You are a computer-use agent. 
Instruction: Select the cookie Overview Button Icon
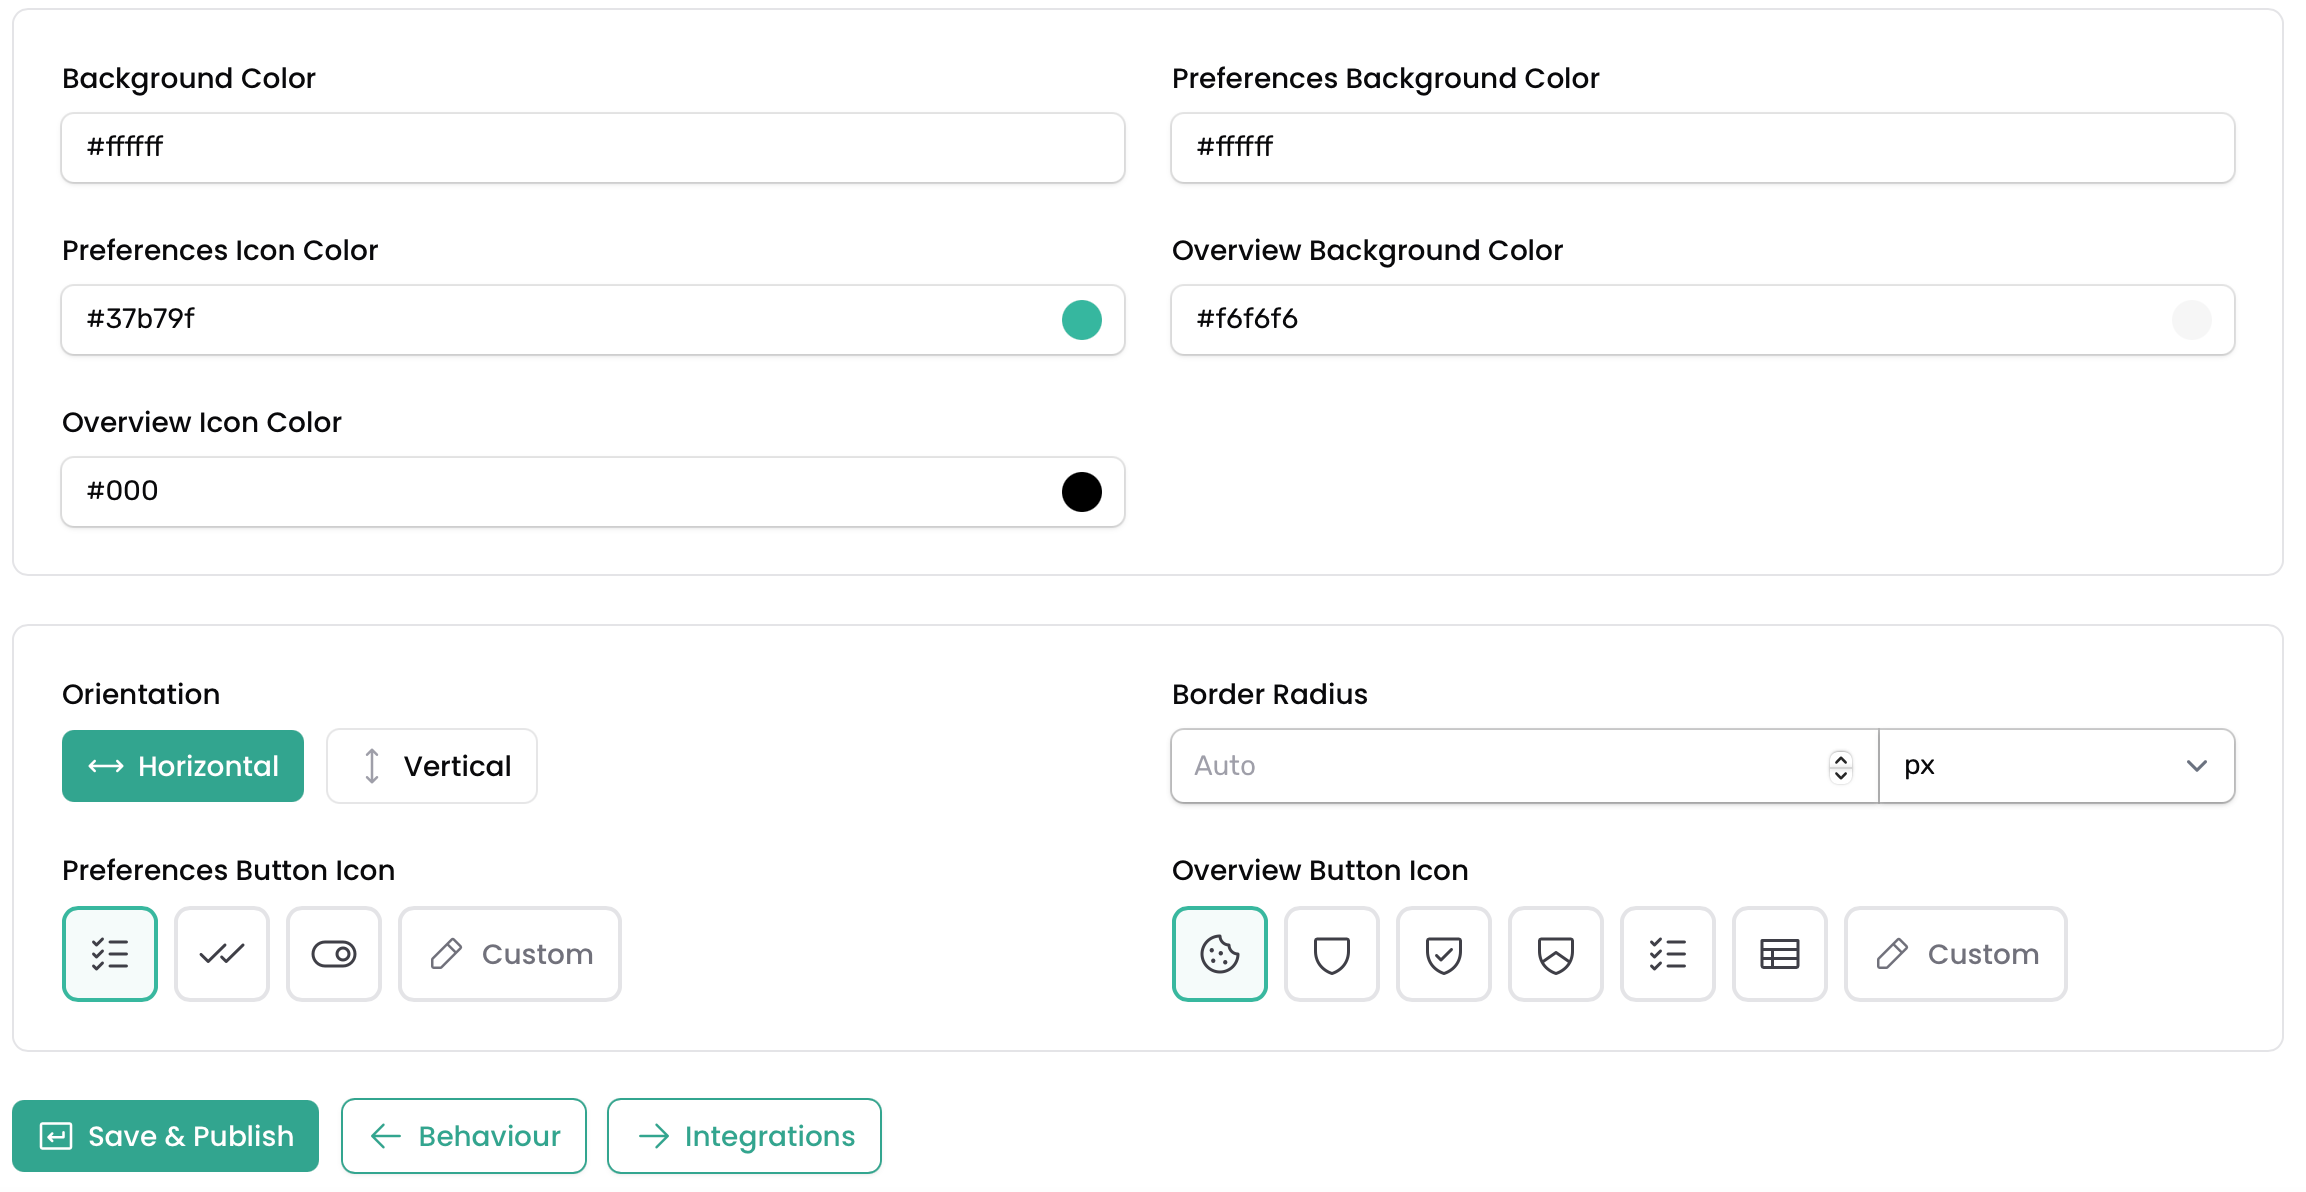tap(1220, 954)
